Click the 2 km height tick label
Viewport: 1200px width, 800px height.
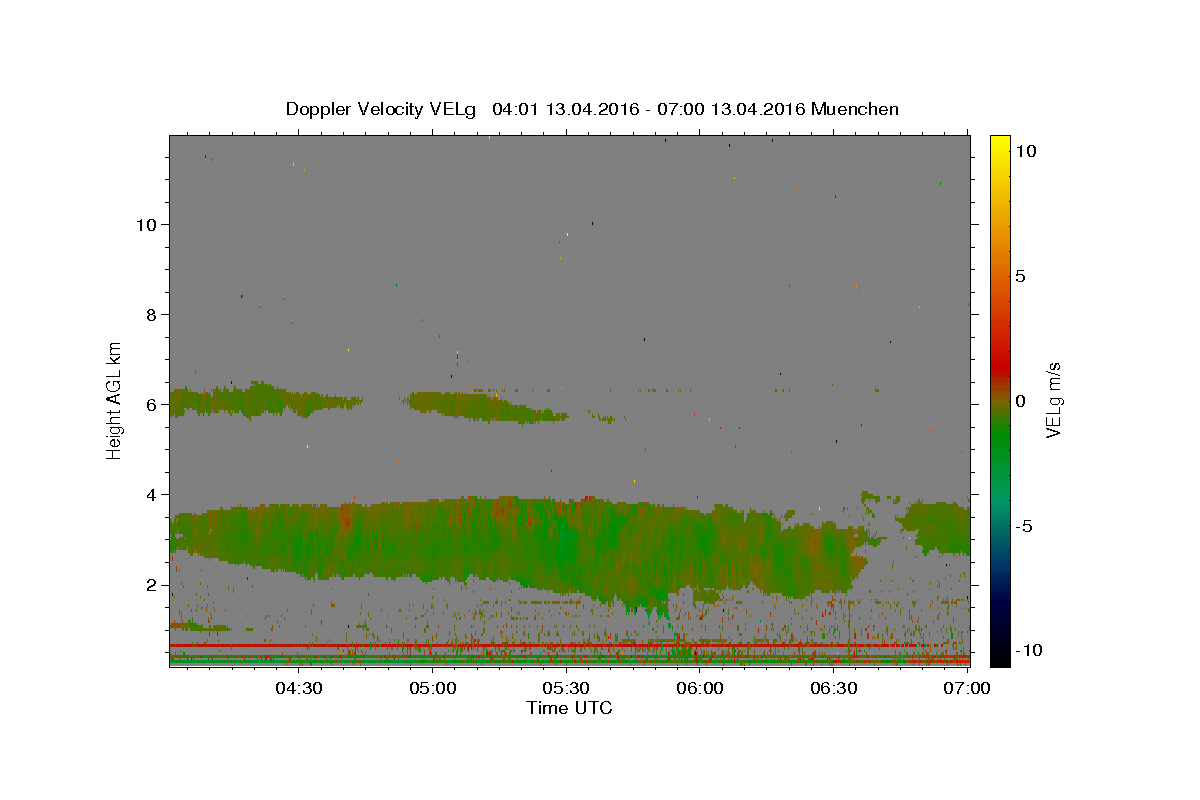(x=151, y=585)
